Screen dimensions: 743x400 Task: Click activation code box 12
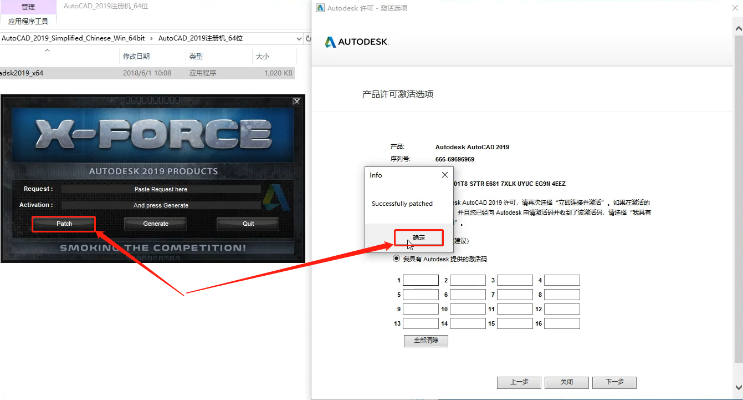(562, 309)
